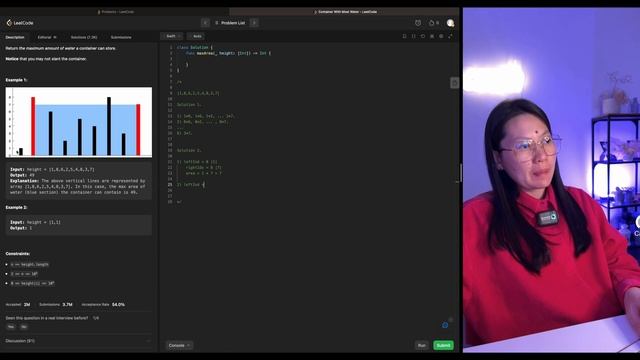Open the timer clock icon in header
640x360 pixels.
[x=418, y=23]
